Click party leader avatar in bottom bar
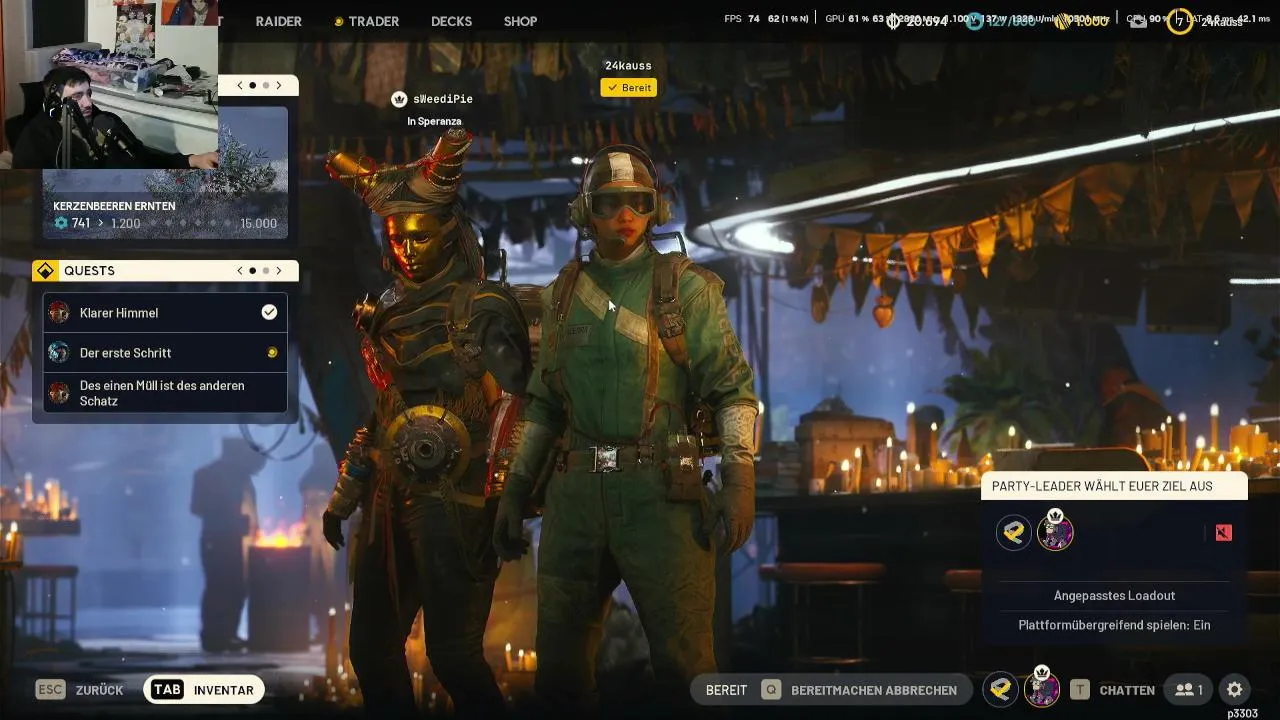Viewport: 1280px width, 720px height. [1042, 689]
